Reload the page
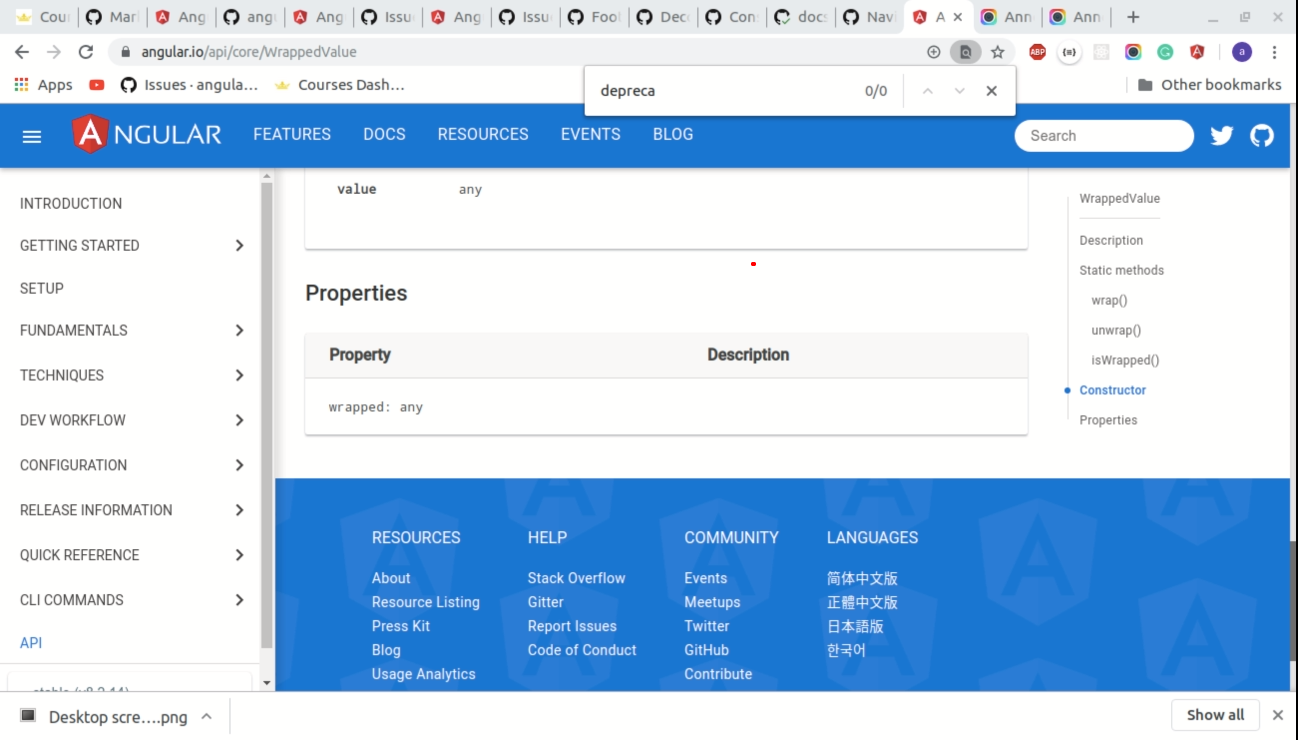Image resolution: width=1298 pixels, height=740 pixels. (x=86, y=52)
